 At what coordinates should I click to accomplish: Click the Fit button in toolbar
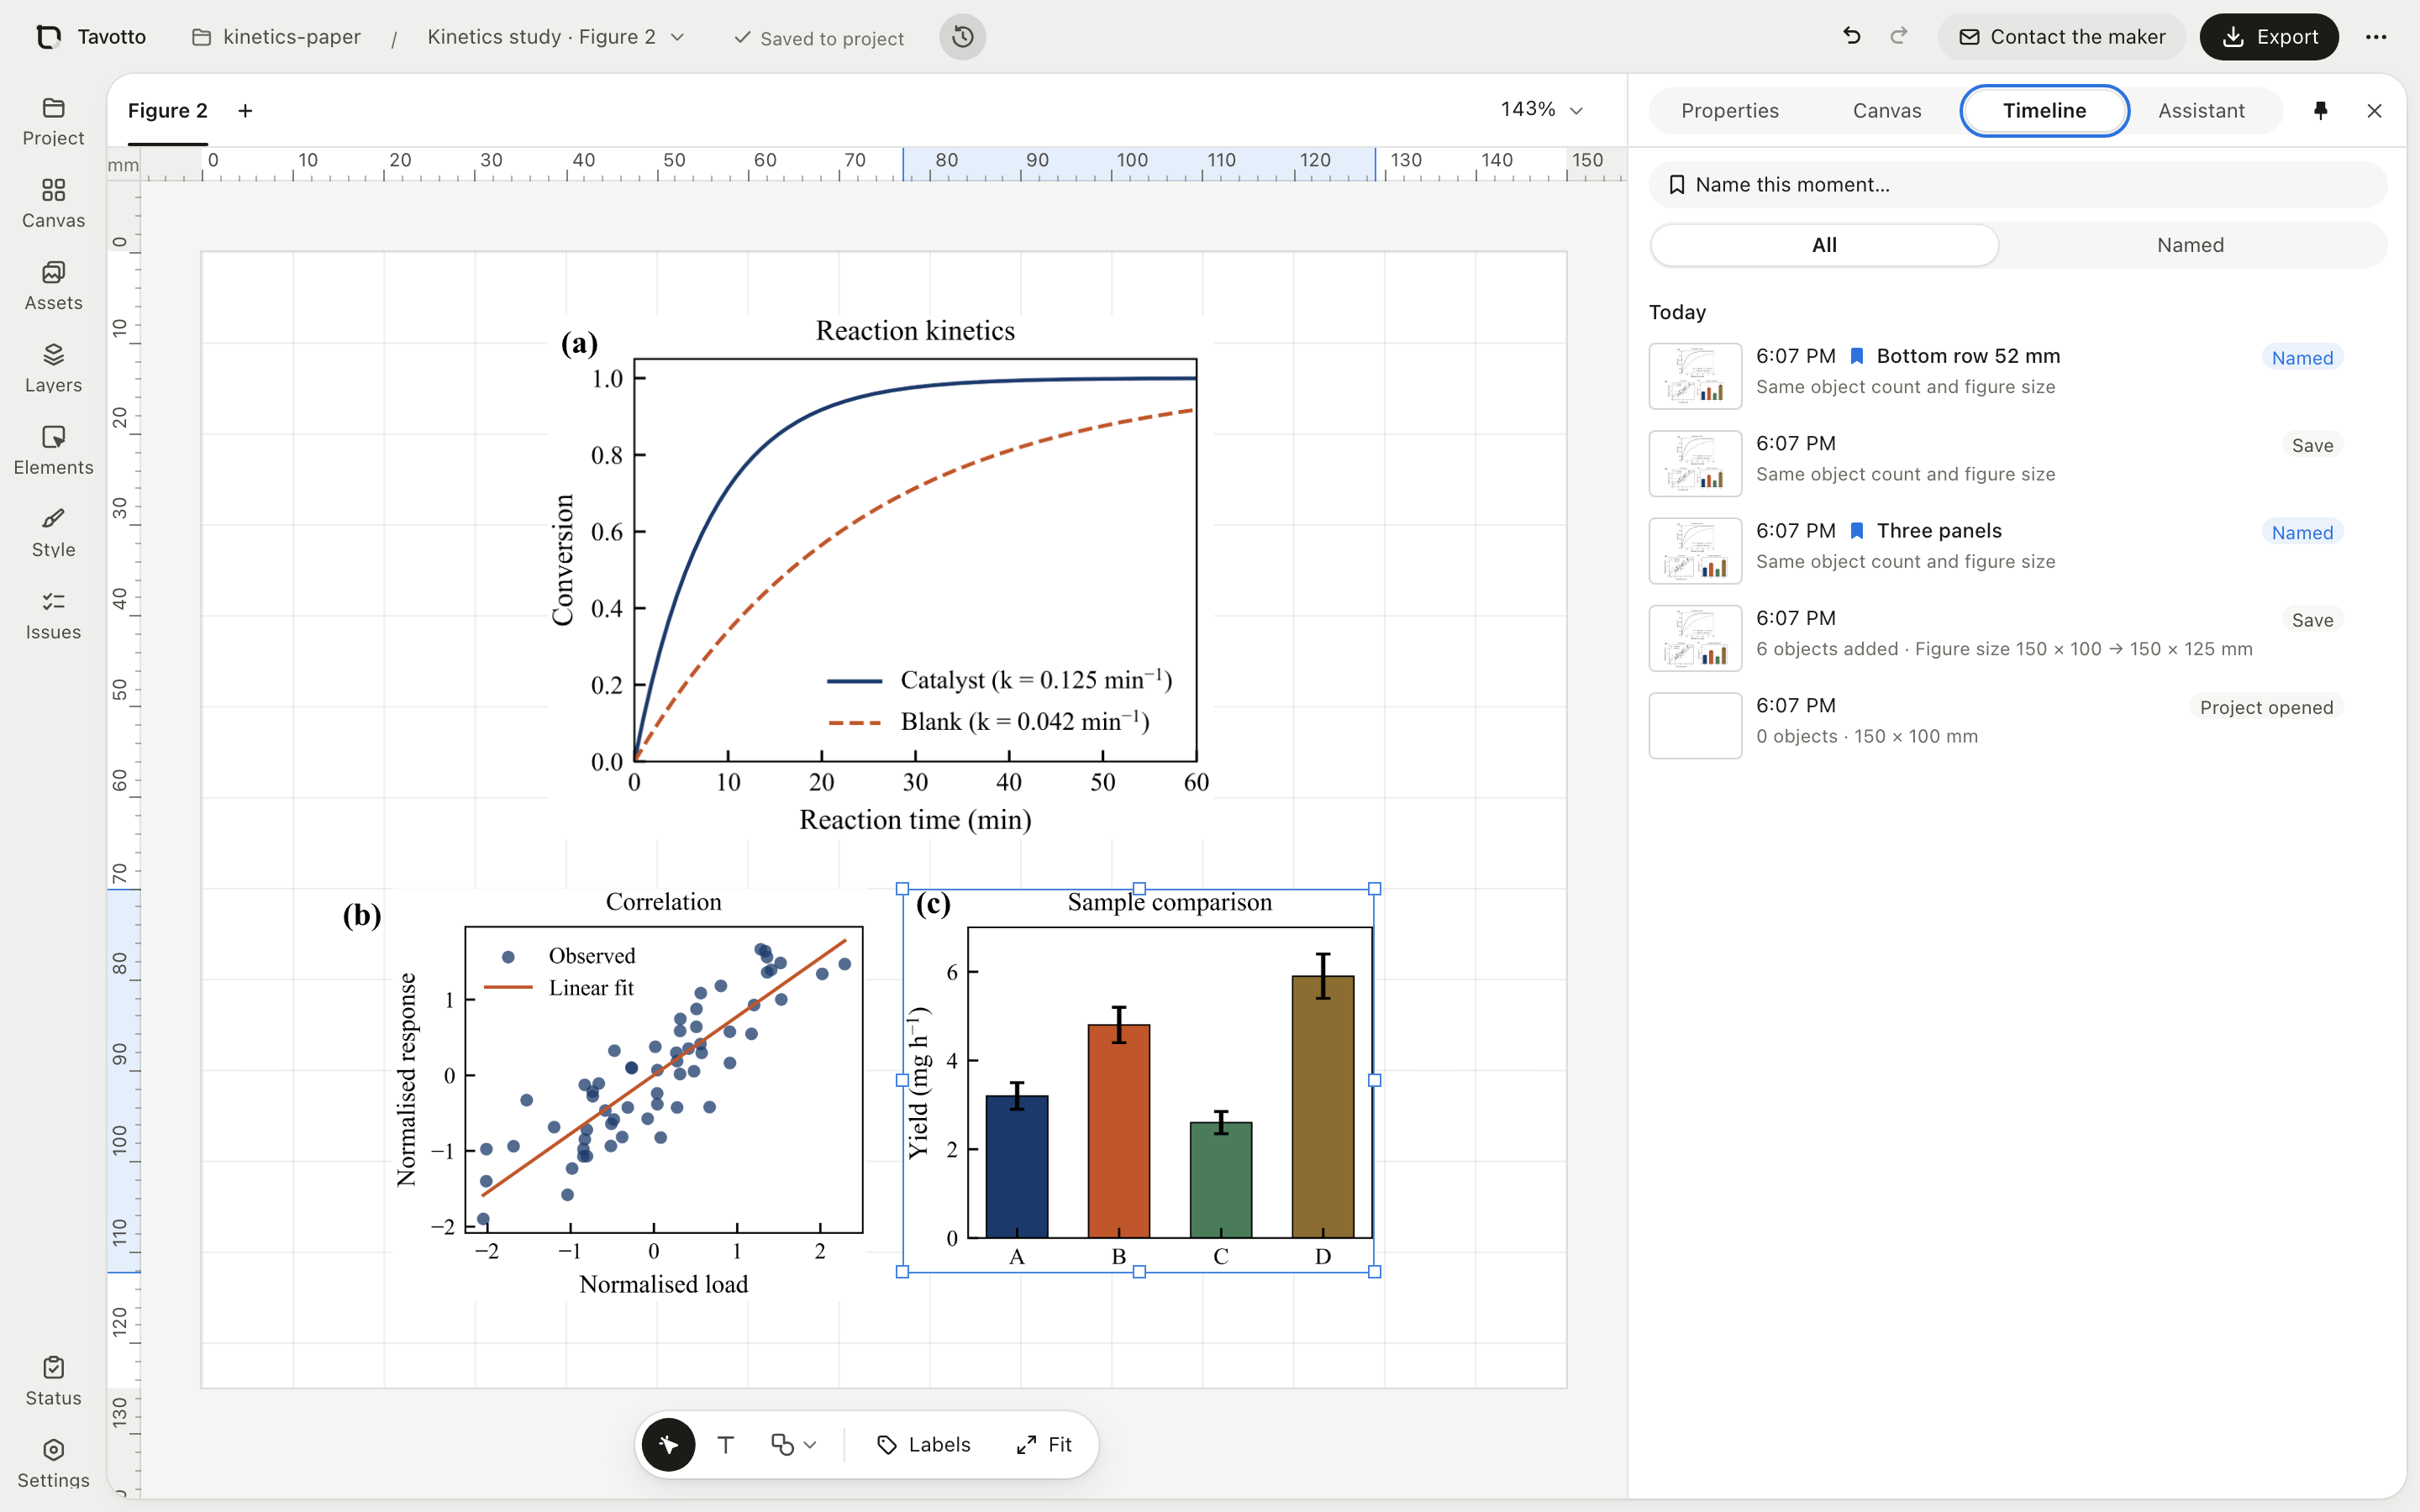(1044, 1444)
